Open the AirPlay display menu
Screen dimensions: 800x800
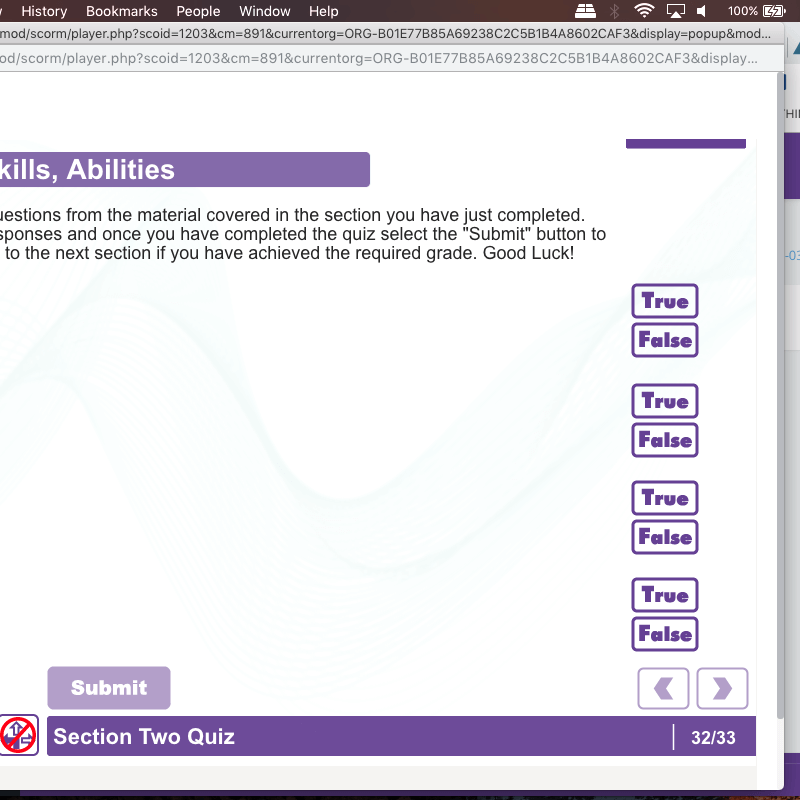point(676,11)
